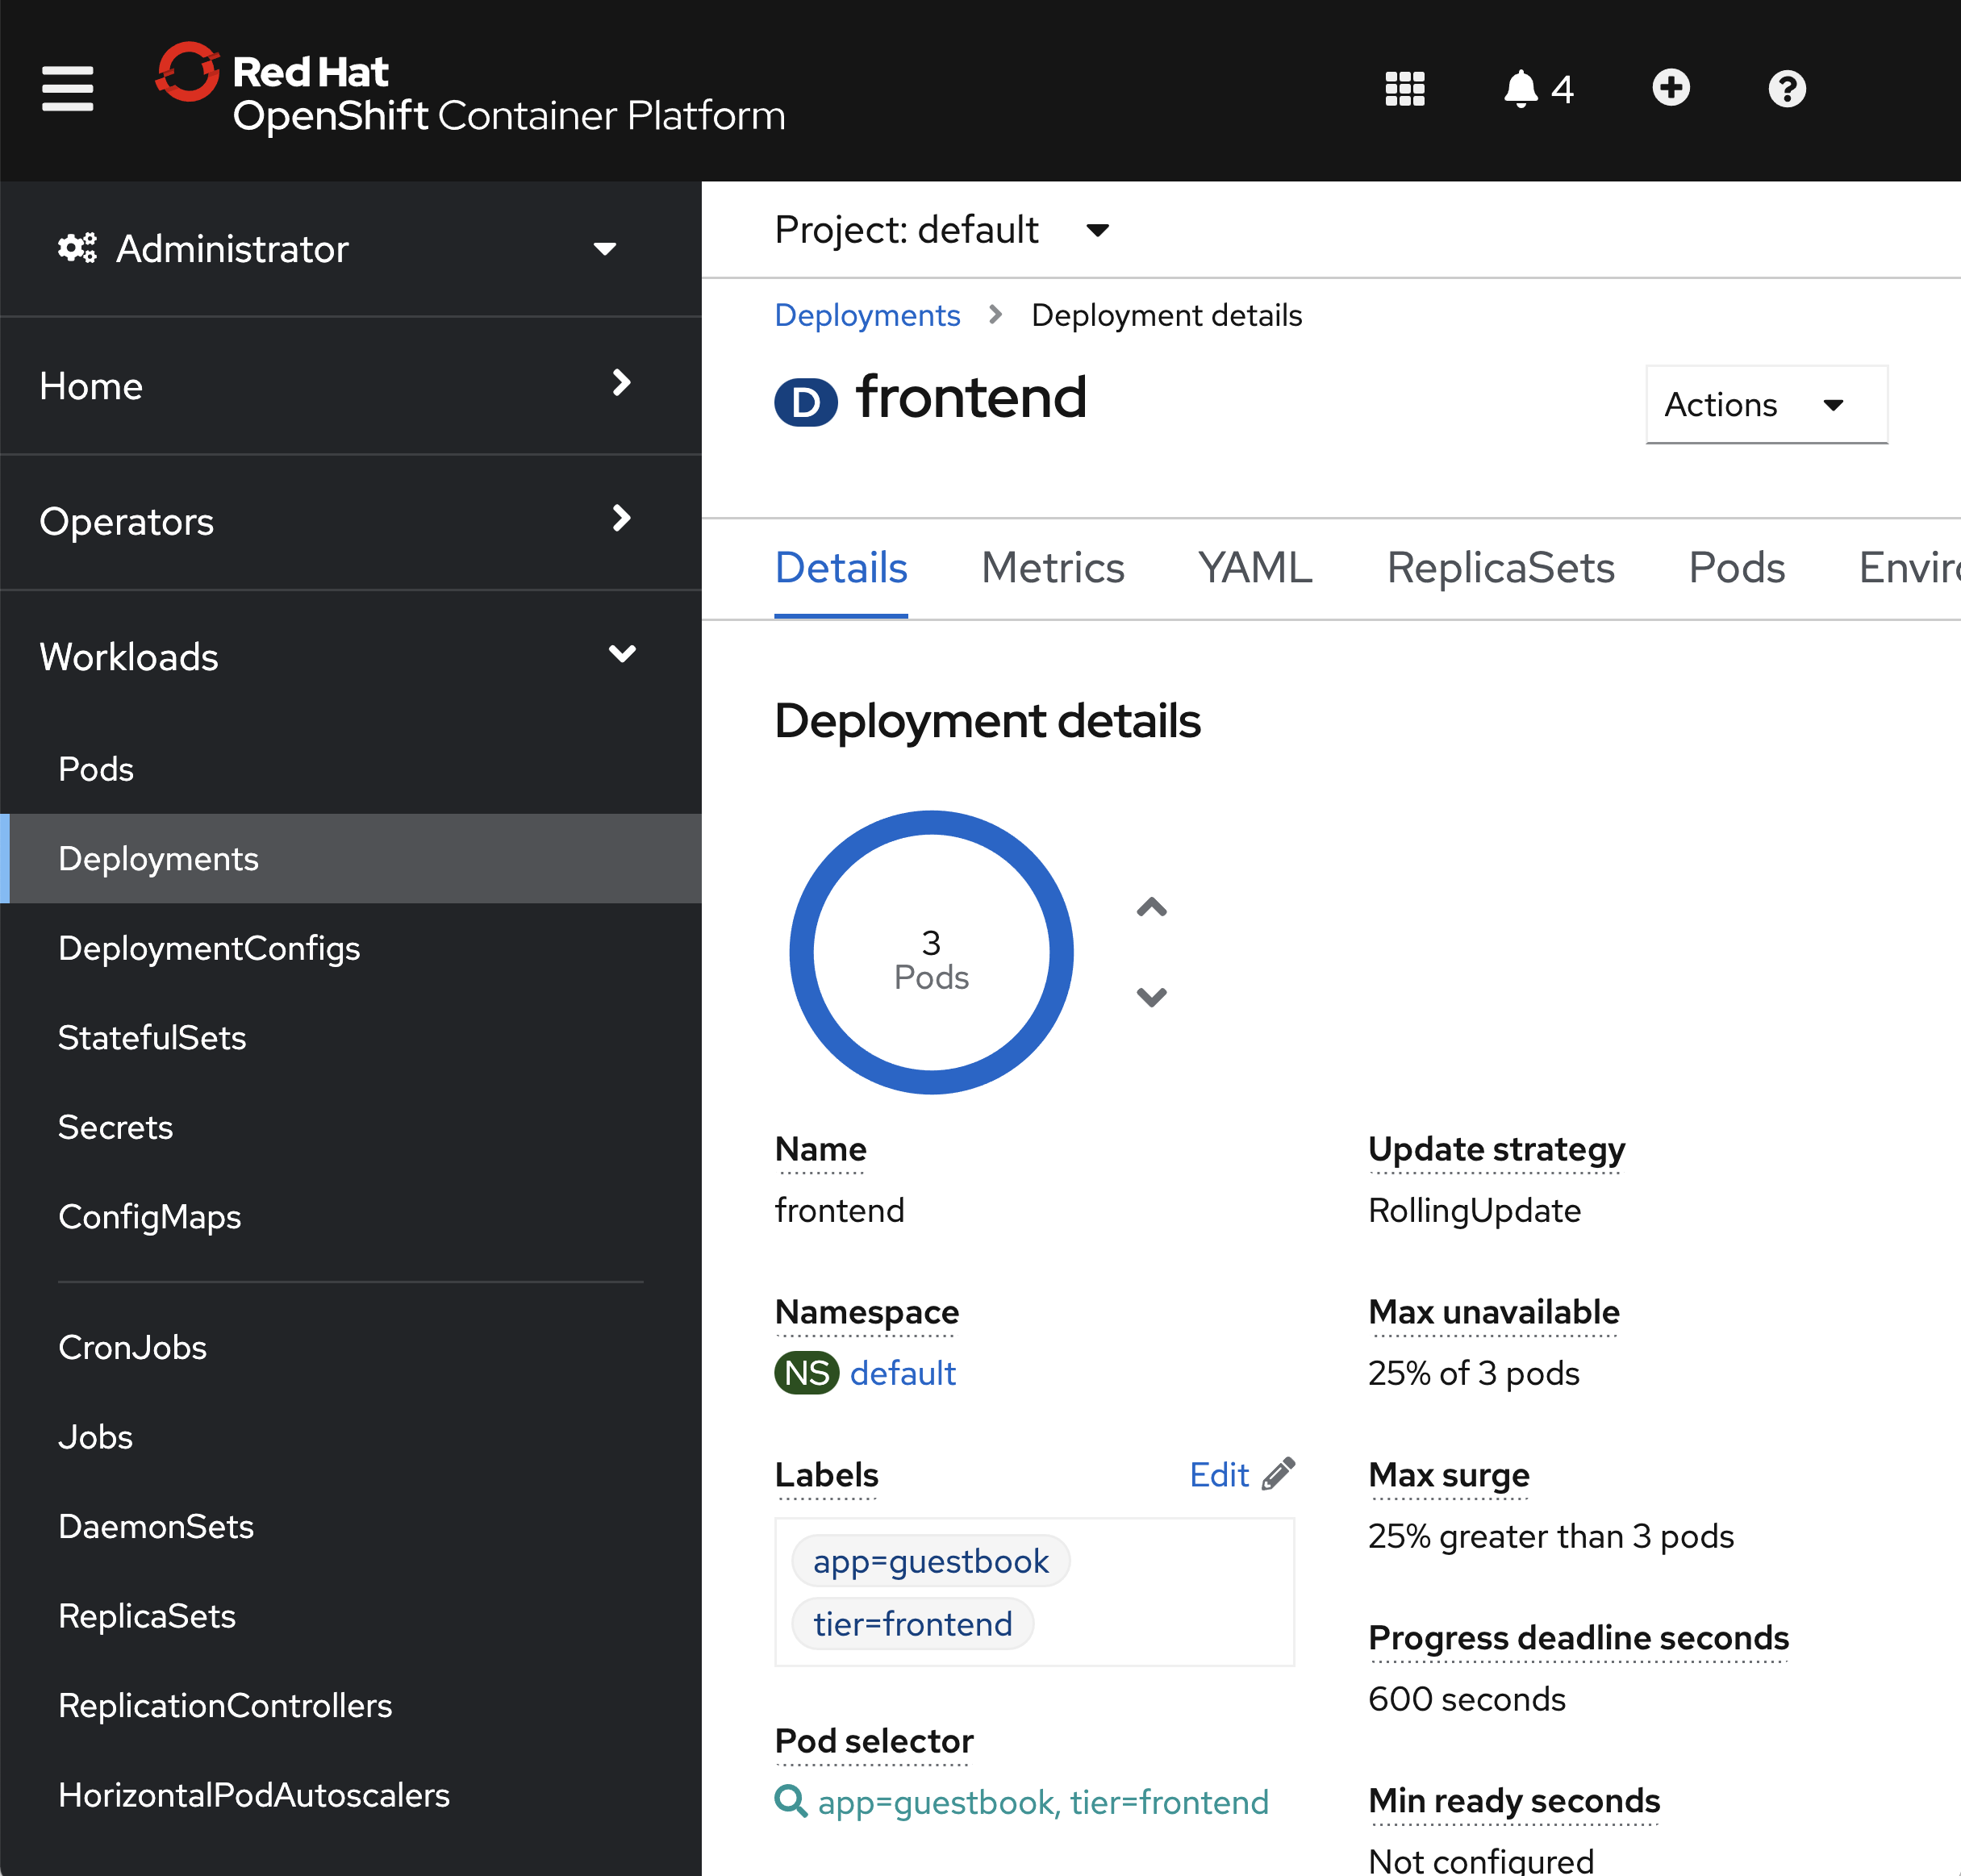
Task: Switch to the Pods tab
Action: coord(1736,568)
